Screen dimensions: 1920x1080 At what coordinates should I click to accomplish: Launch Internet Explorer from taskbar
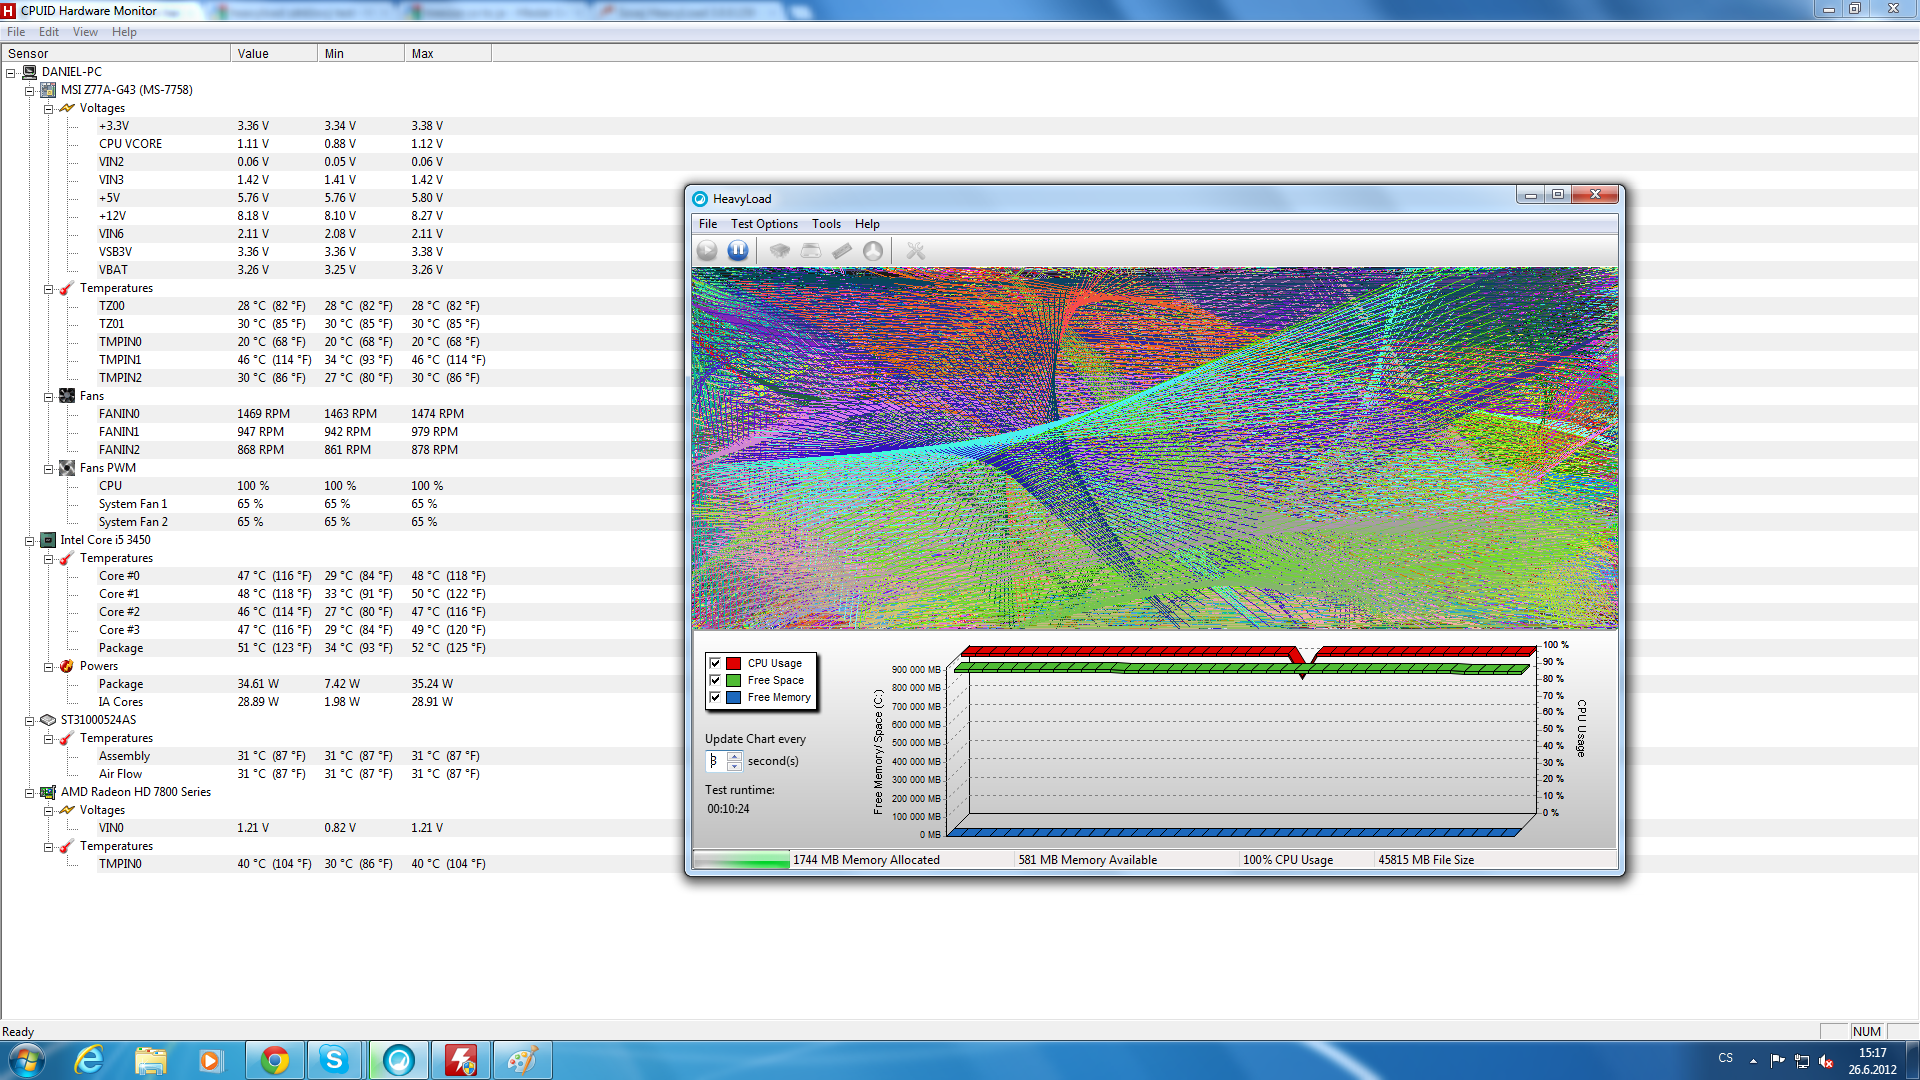coord(89,1060)
